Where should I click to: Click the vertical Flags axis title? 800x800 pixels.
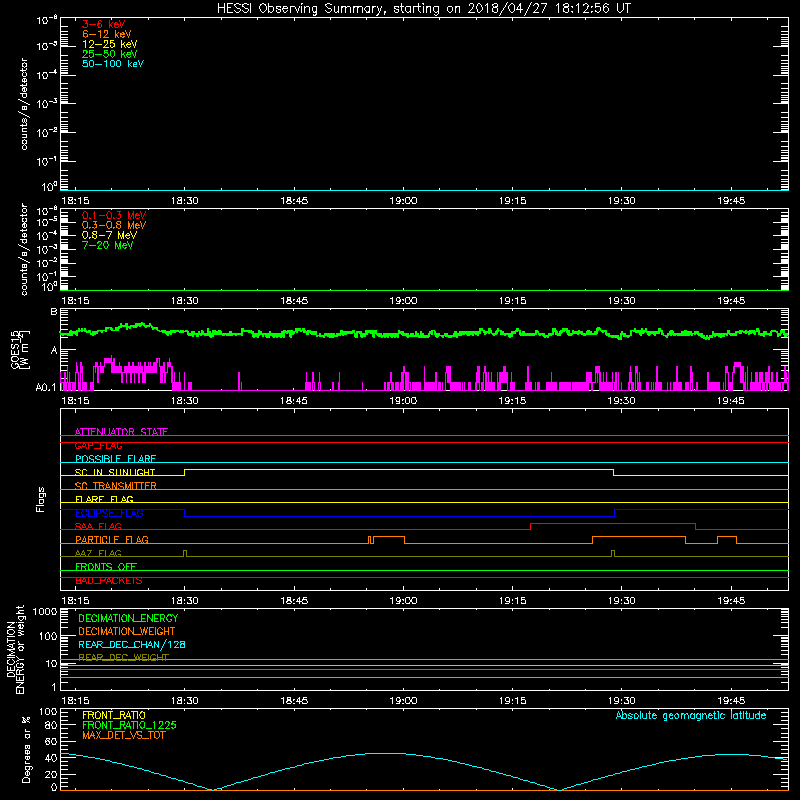[x=41, y=499]
